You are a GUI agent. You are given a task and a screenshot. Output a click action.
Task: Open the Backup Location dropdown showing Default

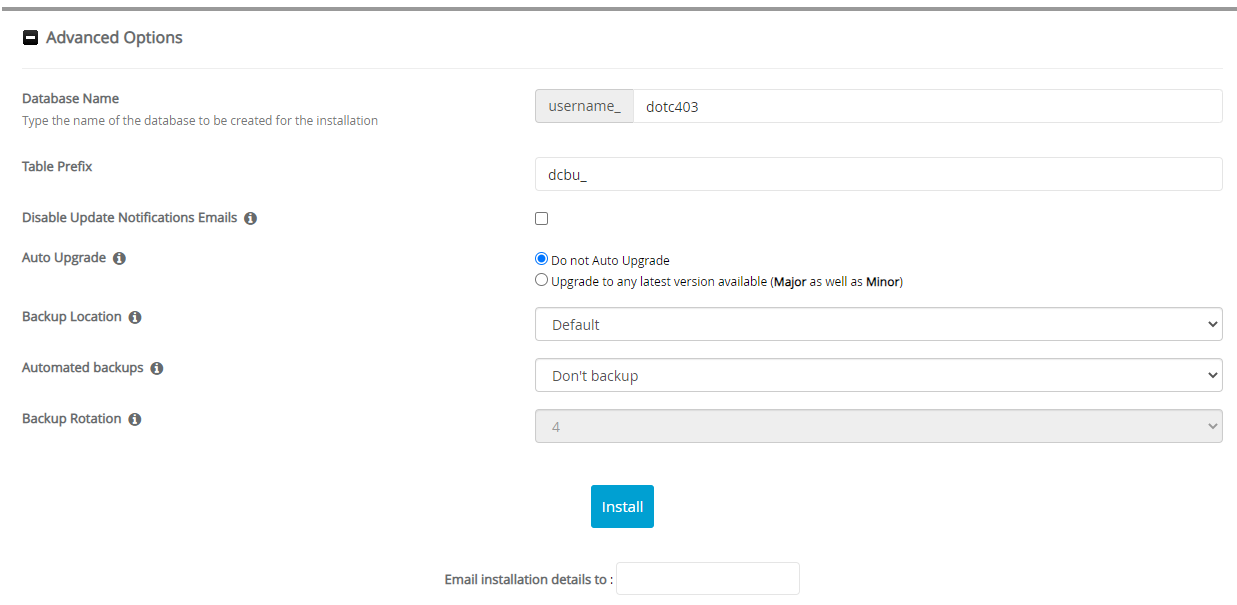pyautogui.click(x=878, y=324)
